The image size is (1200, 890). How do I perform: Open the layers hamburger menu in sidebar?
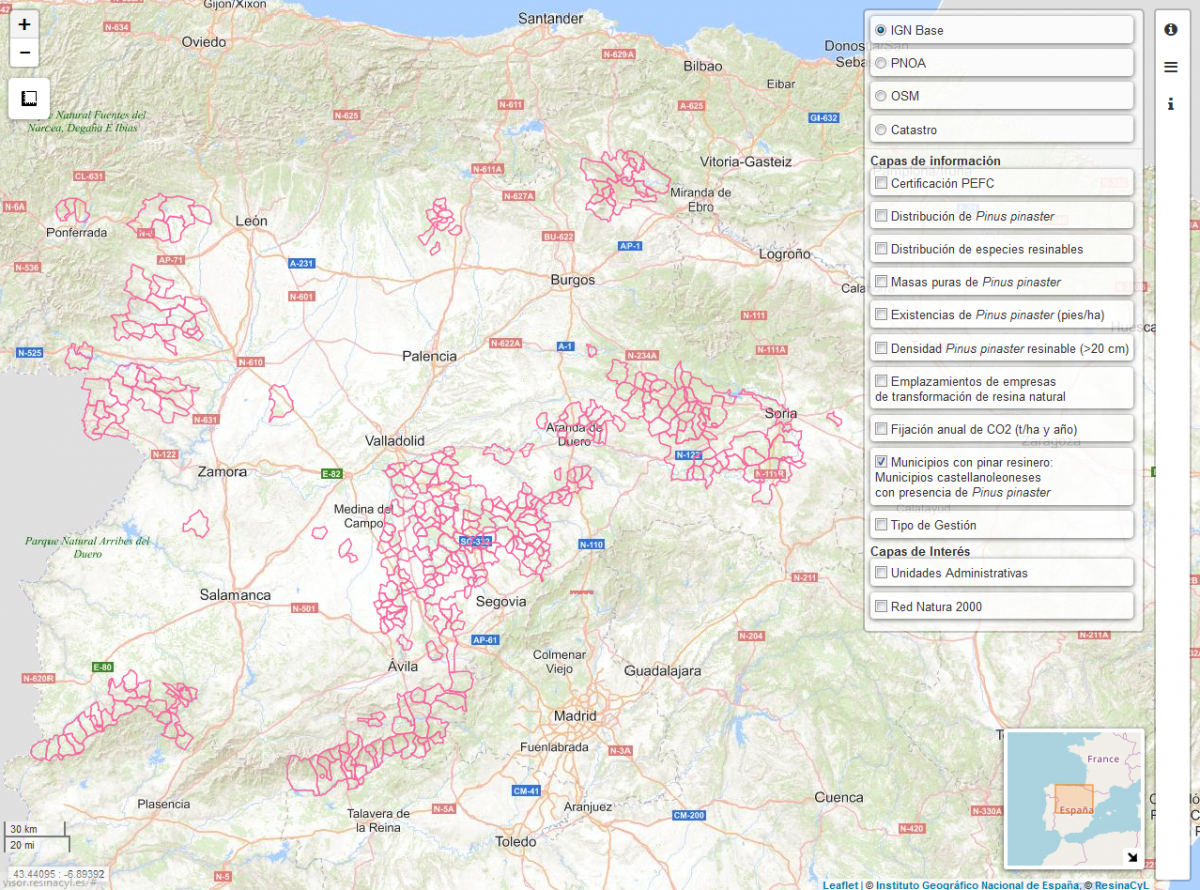(1170, 67)
